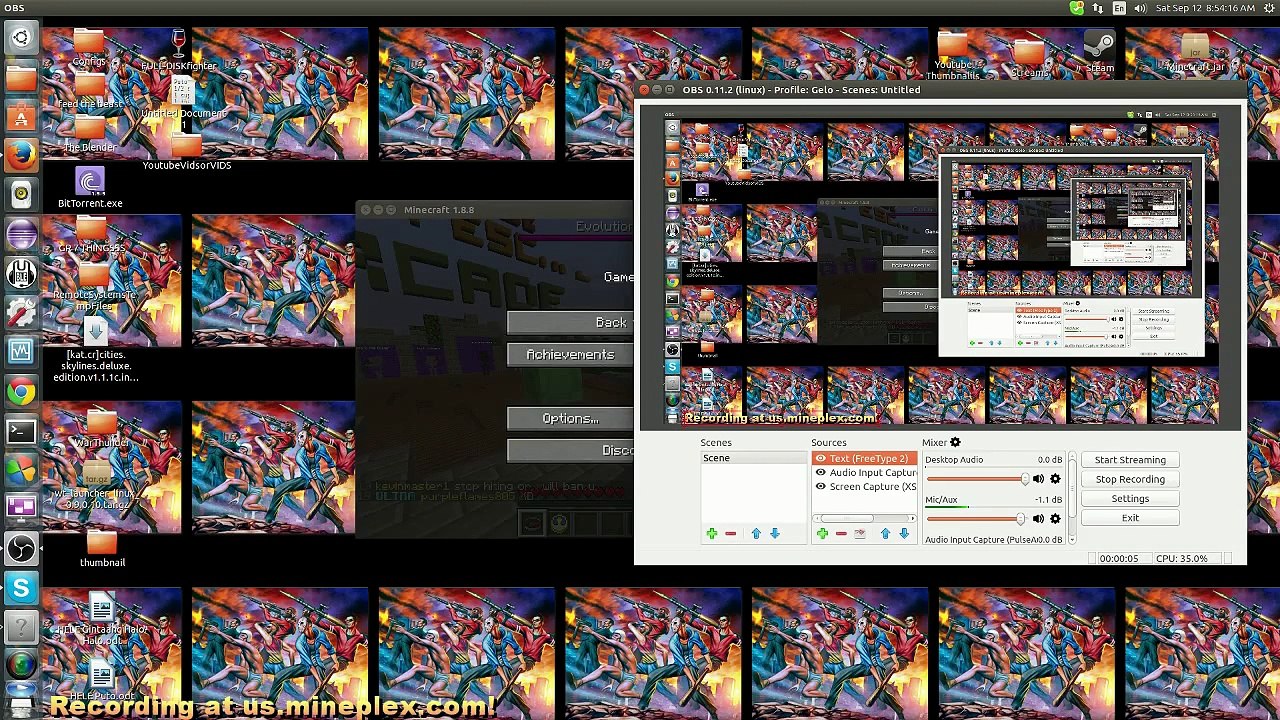Click the CPU: 35.0% status readout
Image resolution: width=1280 pixels, height=720 pixels.
point(1181,559)
